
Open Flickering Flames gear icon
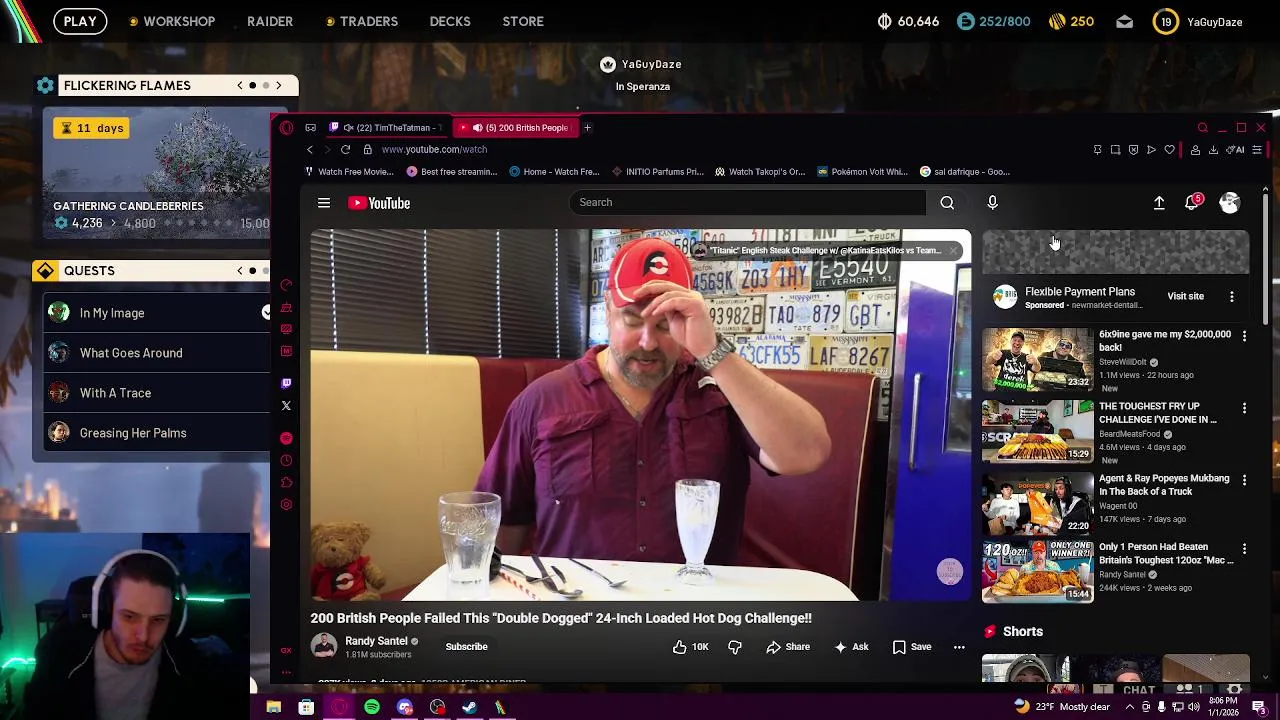click(x=45, y=85)
